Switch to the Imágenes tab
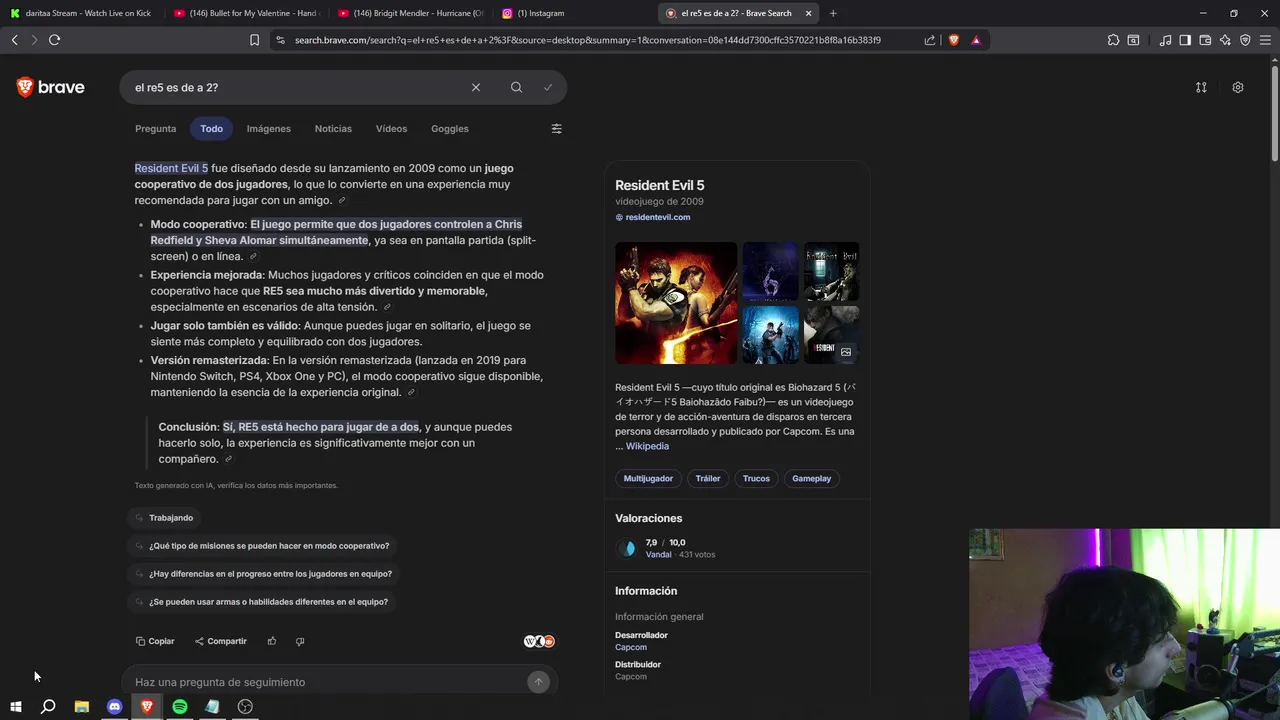1280x720 pixels. (269, 129)
